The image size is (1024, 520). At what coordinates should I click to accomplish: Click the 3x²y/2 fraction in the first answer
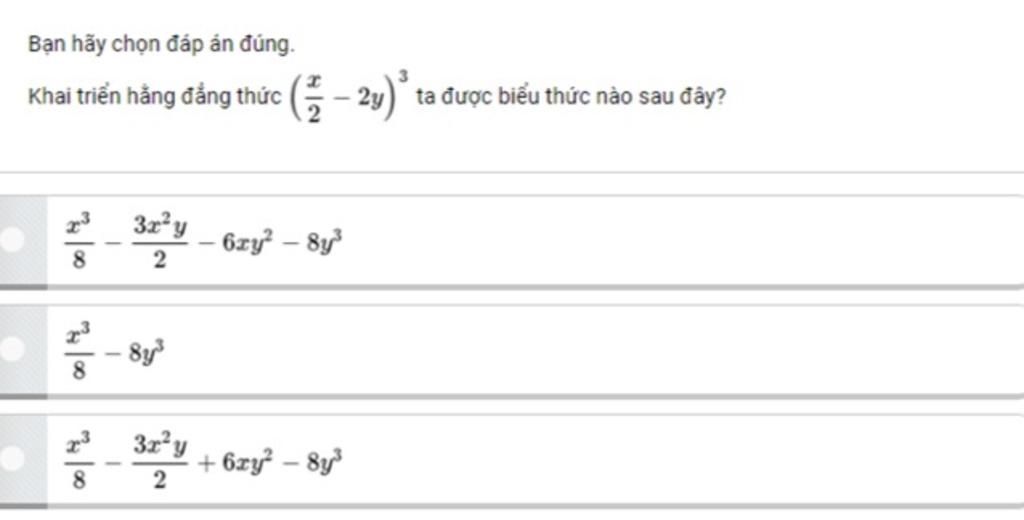pos(160,242)
